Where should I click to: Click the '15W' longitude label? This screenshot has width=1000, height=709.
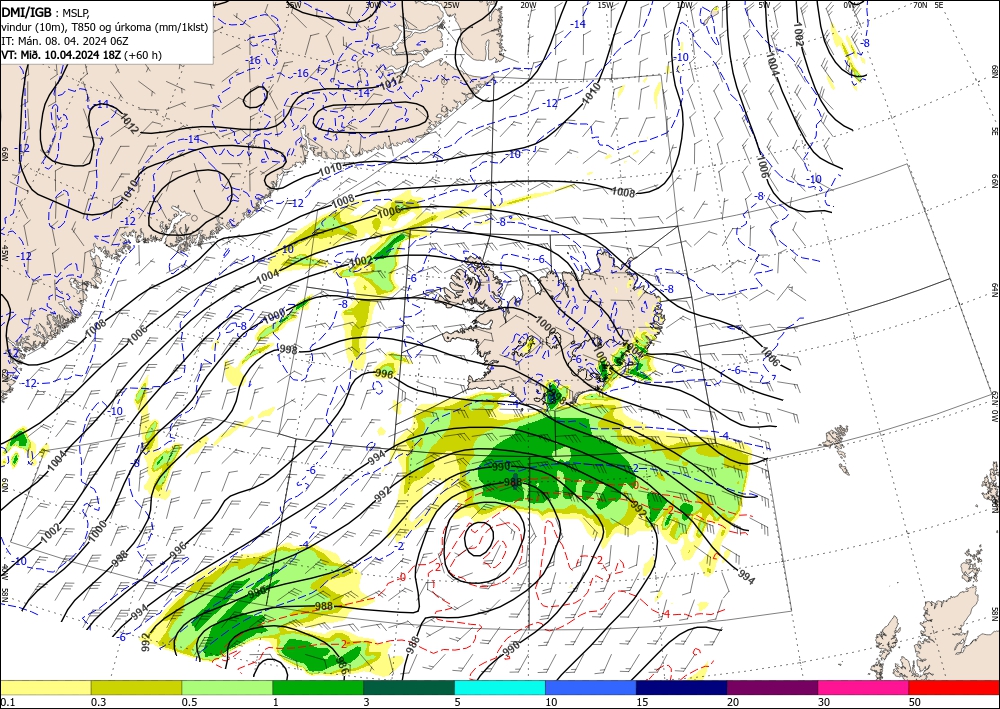click(x=606, y=4)
